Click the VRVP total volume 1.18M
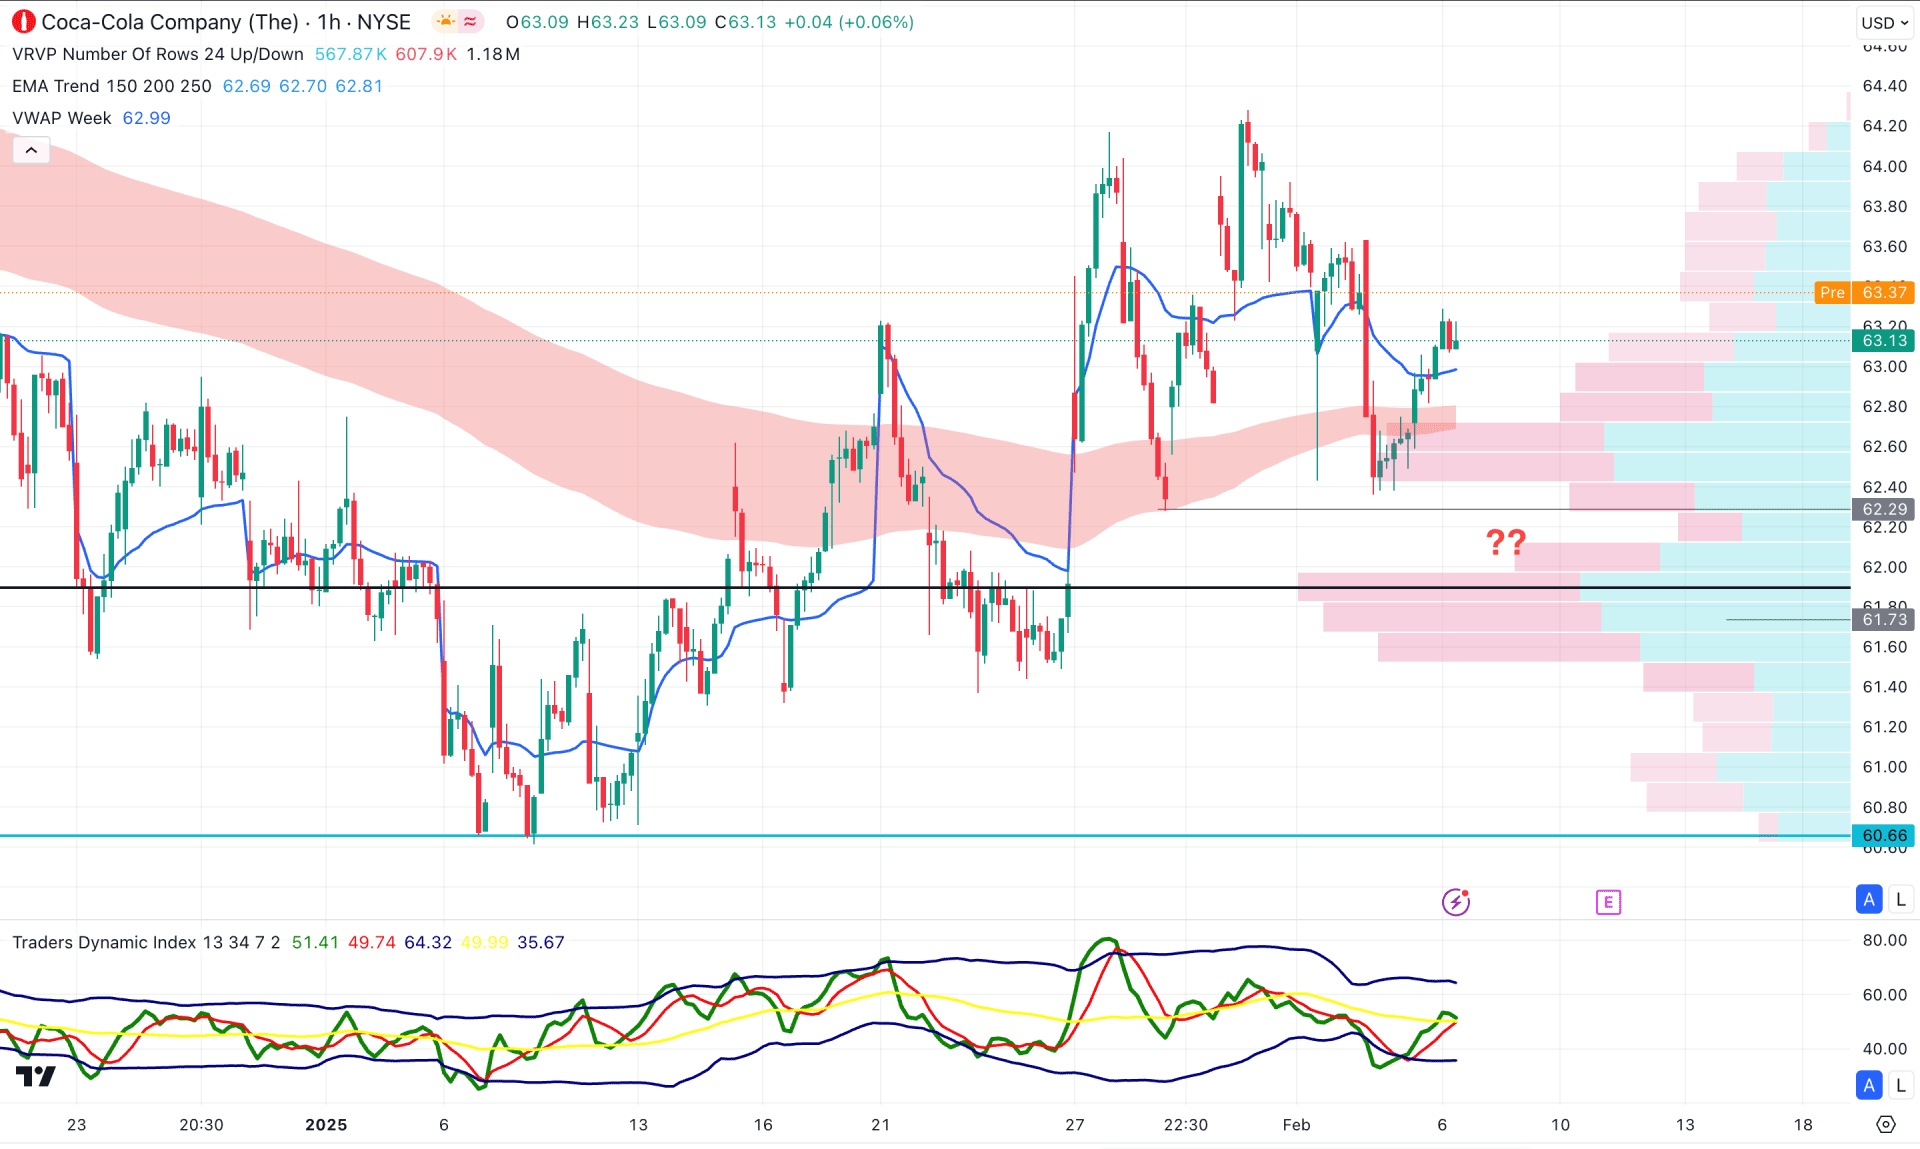Image resolution: width=1920 pixels, height=1149 pixels. (493, 54)
